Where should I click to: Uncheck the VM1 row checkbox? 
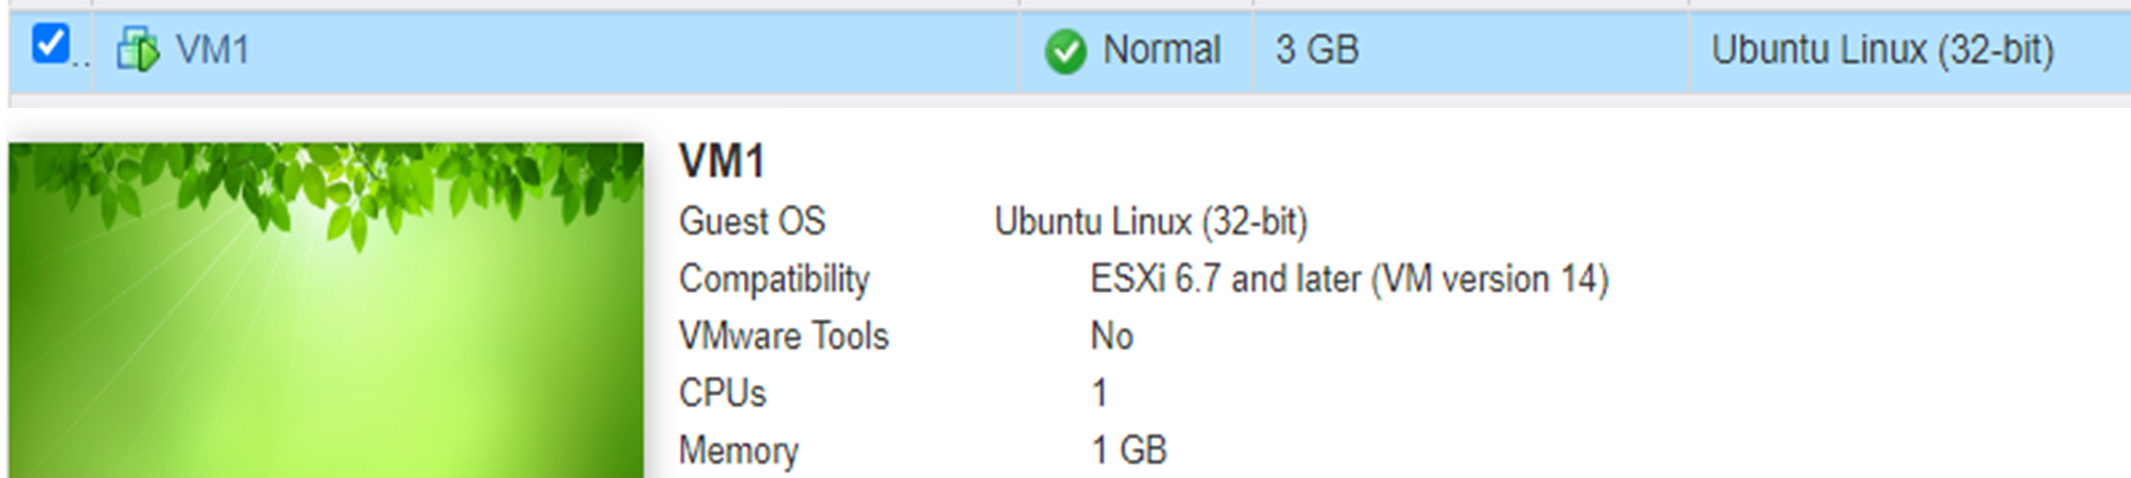(x=49, y=45)
